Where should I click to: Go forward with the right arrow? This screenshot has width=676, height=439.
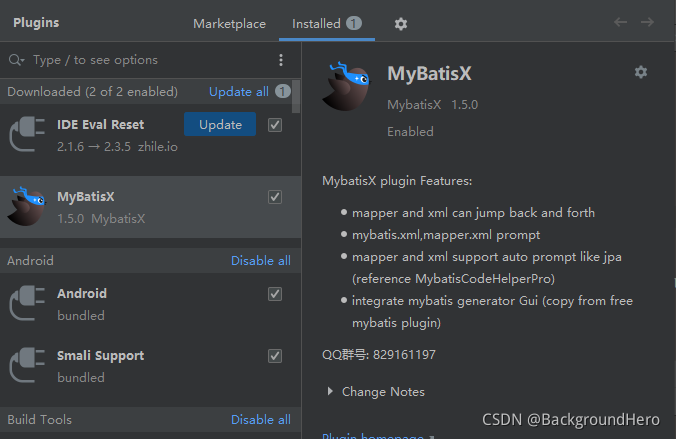(647, 22)
